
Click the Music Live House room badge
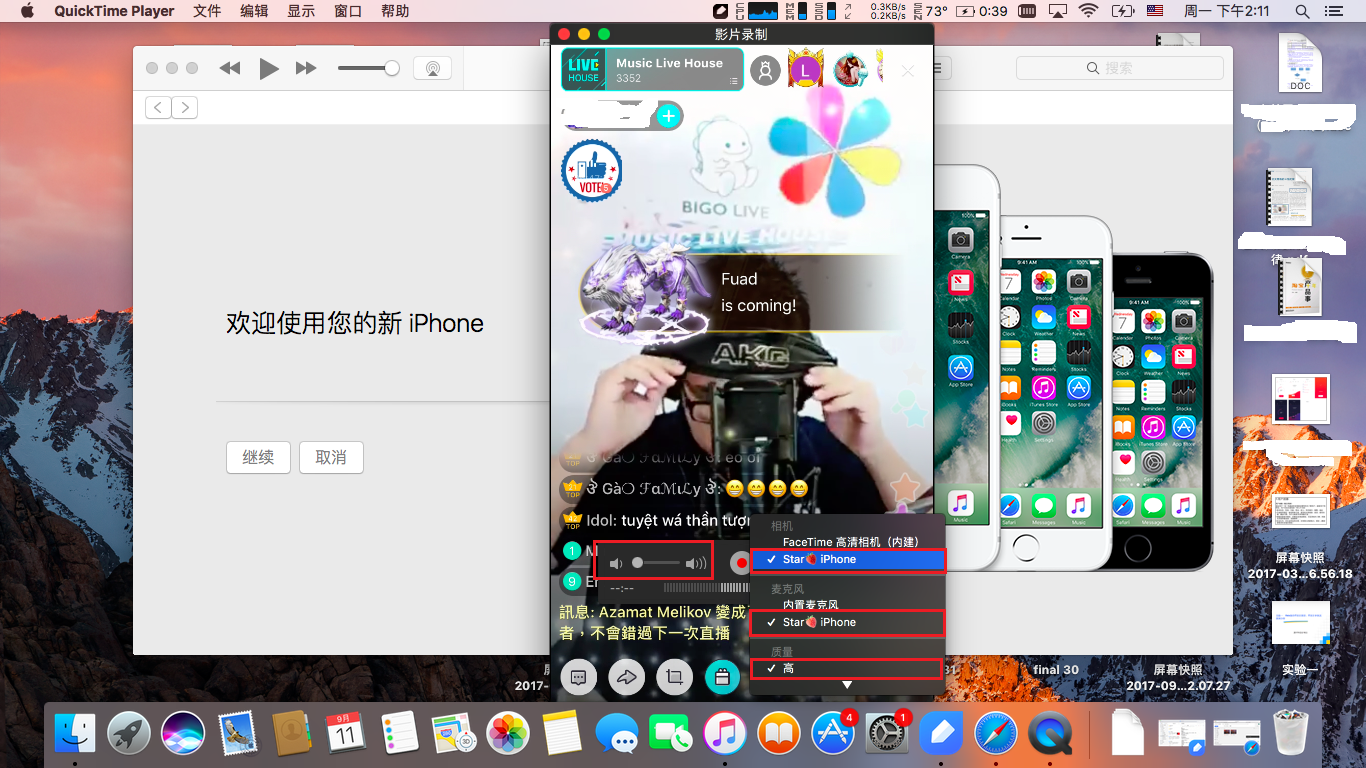tap(652, 70)
